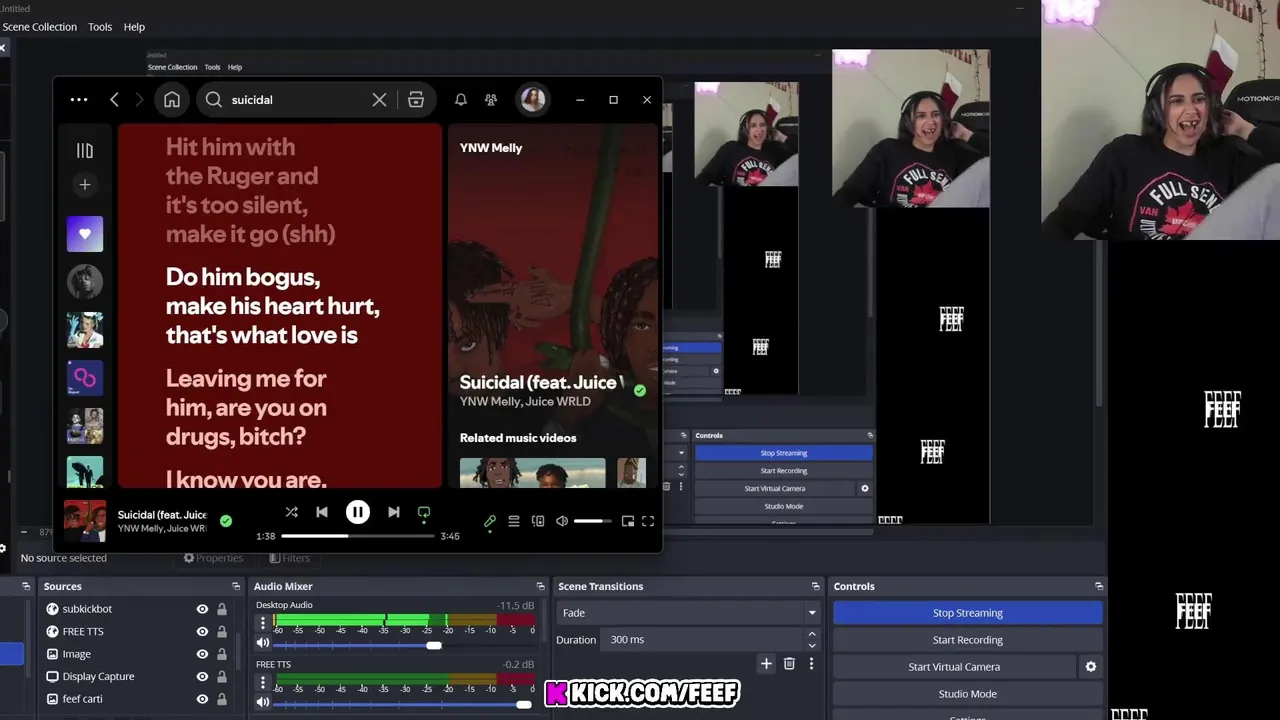The image size is (1280, 720).
Task: Click Studio Mode button
Action: pos(967,694)
